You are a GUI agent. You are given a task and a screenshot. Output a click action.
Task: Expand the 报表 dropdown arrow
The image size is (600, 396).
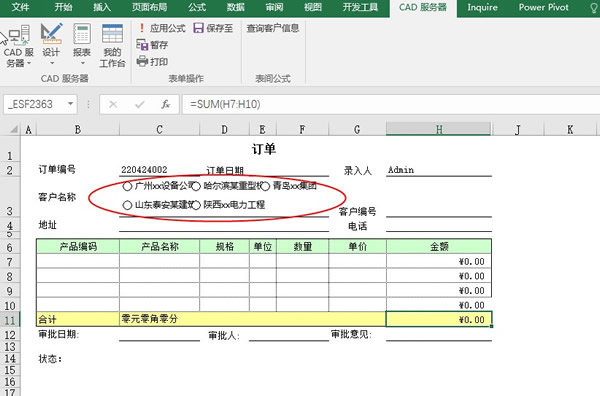[83, 63]
